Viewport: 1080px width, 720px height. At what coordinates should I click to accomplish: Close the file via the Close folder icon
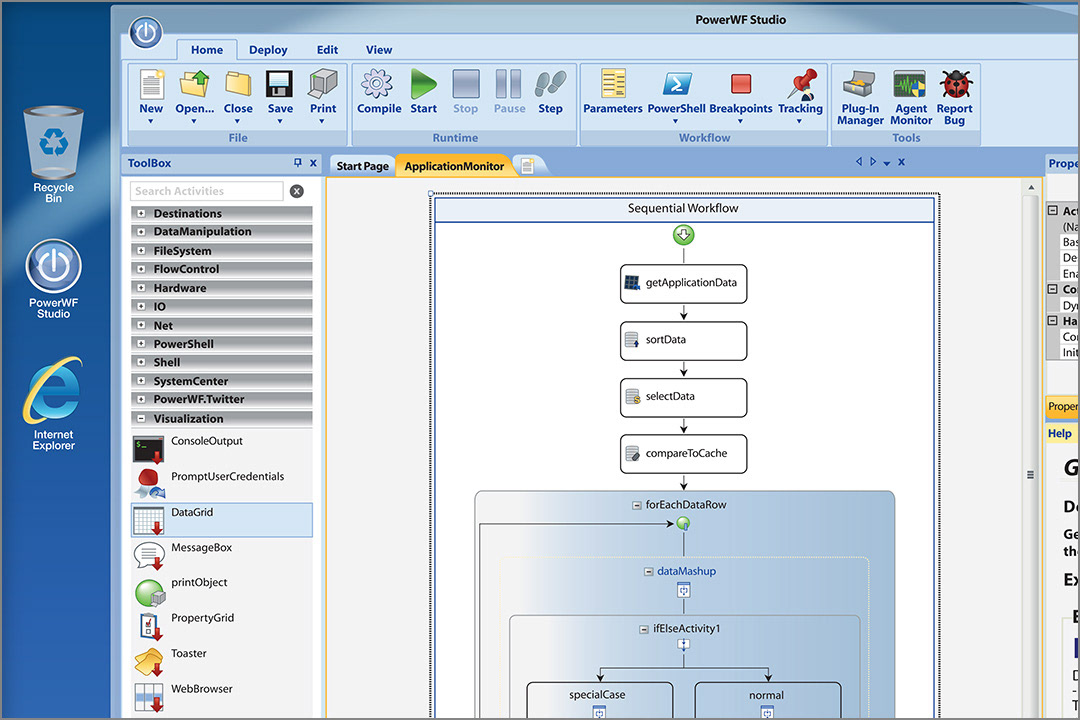[238, 84]
